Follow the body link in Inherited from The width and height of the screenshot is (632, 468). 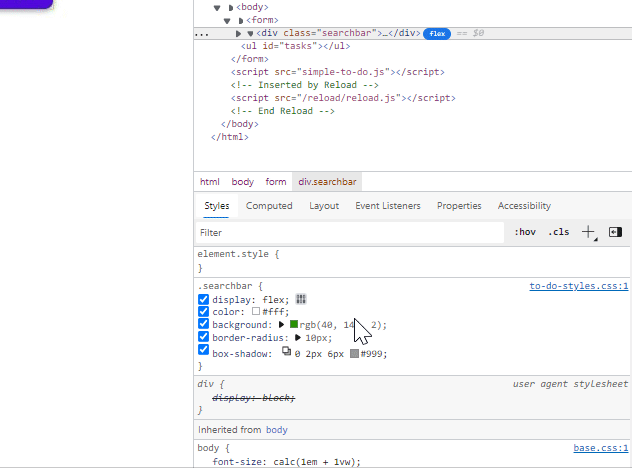tap(276, 430)
